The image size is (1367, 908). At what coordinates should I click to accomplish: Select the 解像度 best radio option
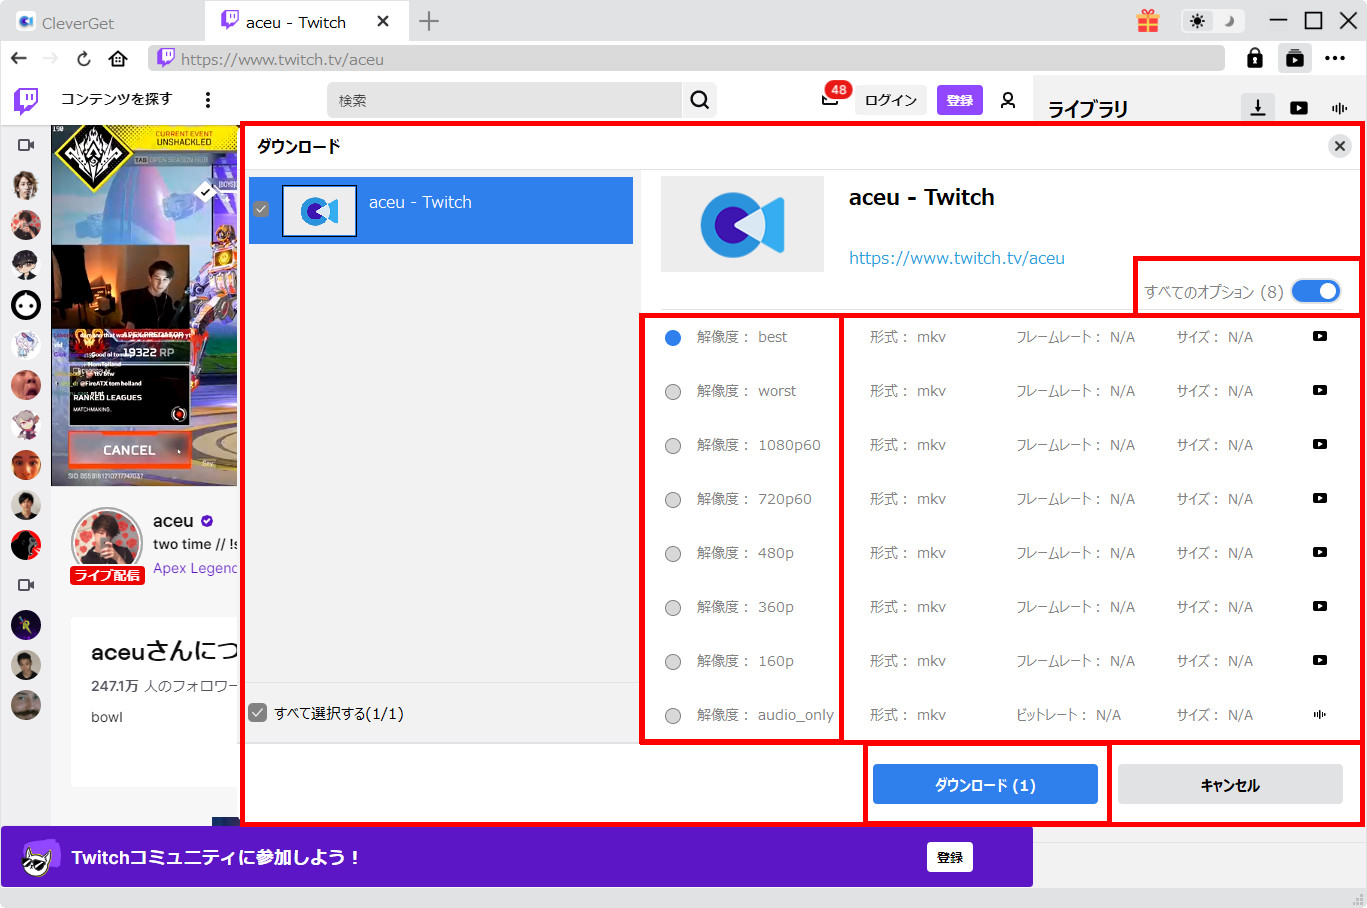click(673, 338)
